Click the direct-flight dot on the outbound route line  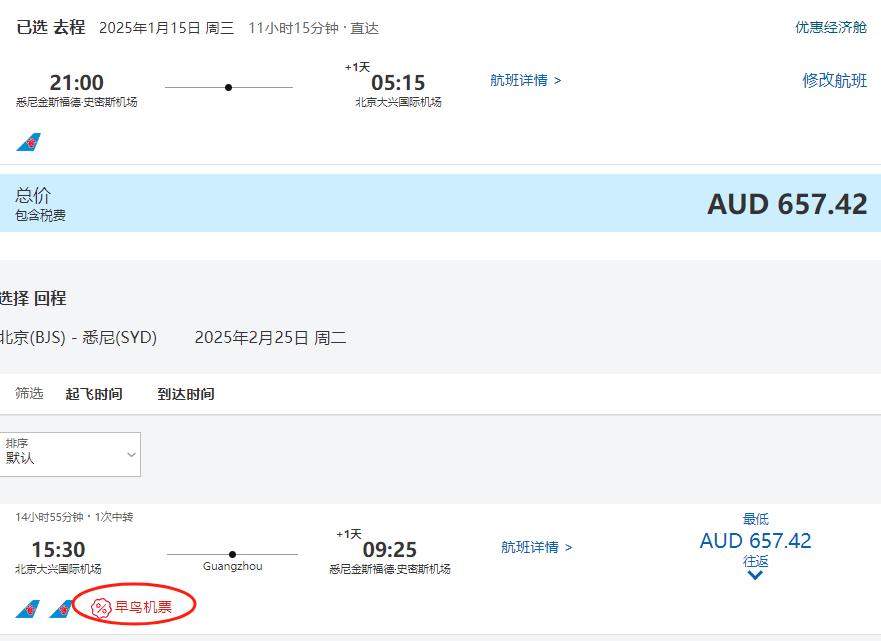229,88
